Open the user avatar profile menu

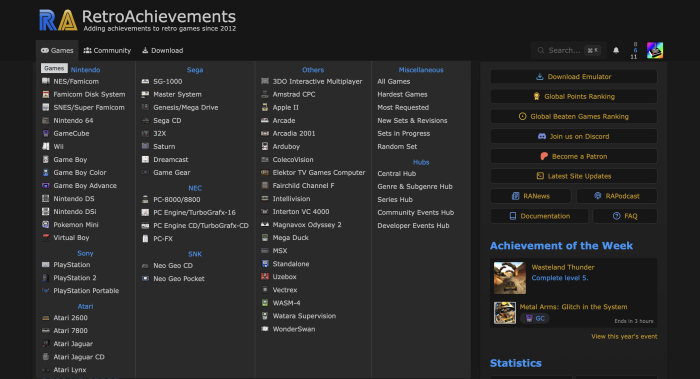[655, 50]
